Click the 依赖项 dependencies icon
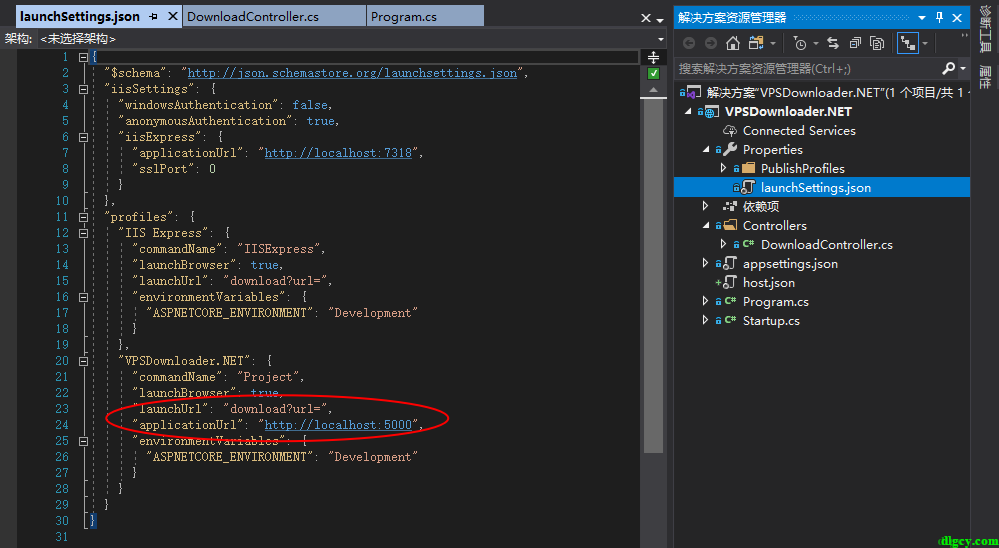This screenshot has height=548, width=999. pyautogui.click(x=730, y=206)
